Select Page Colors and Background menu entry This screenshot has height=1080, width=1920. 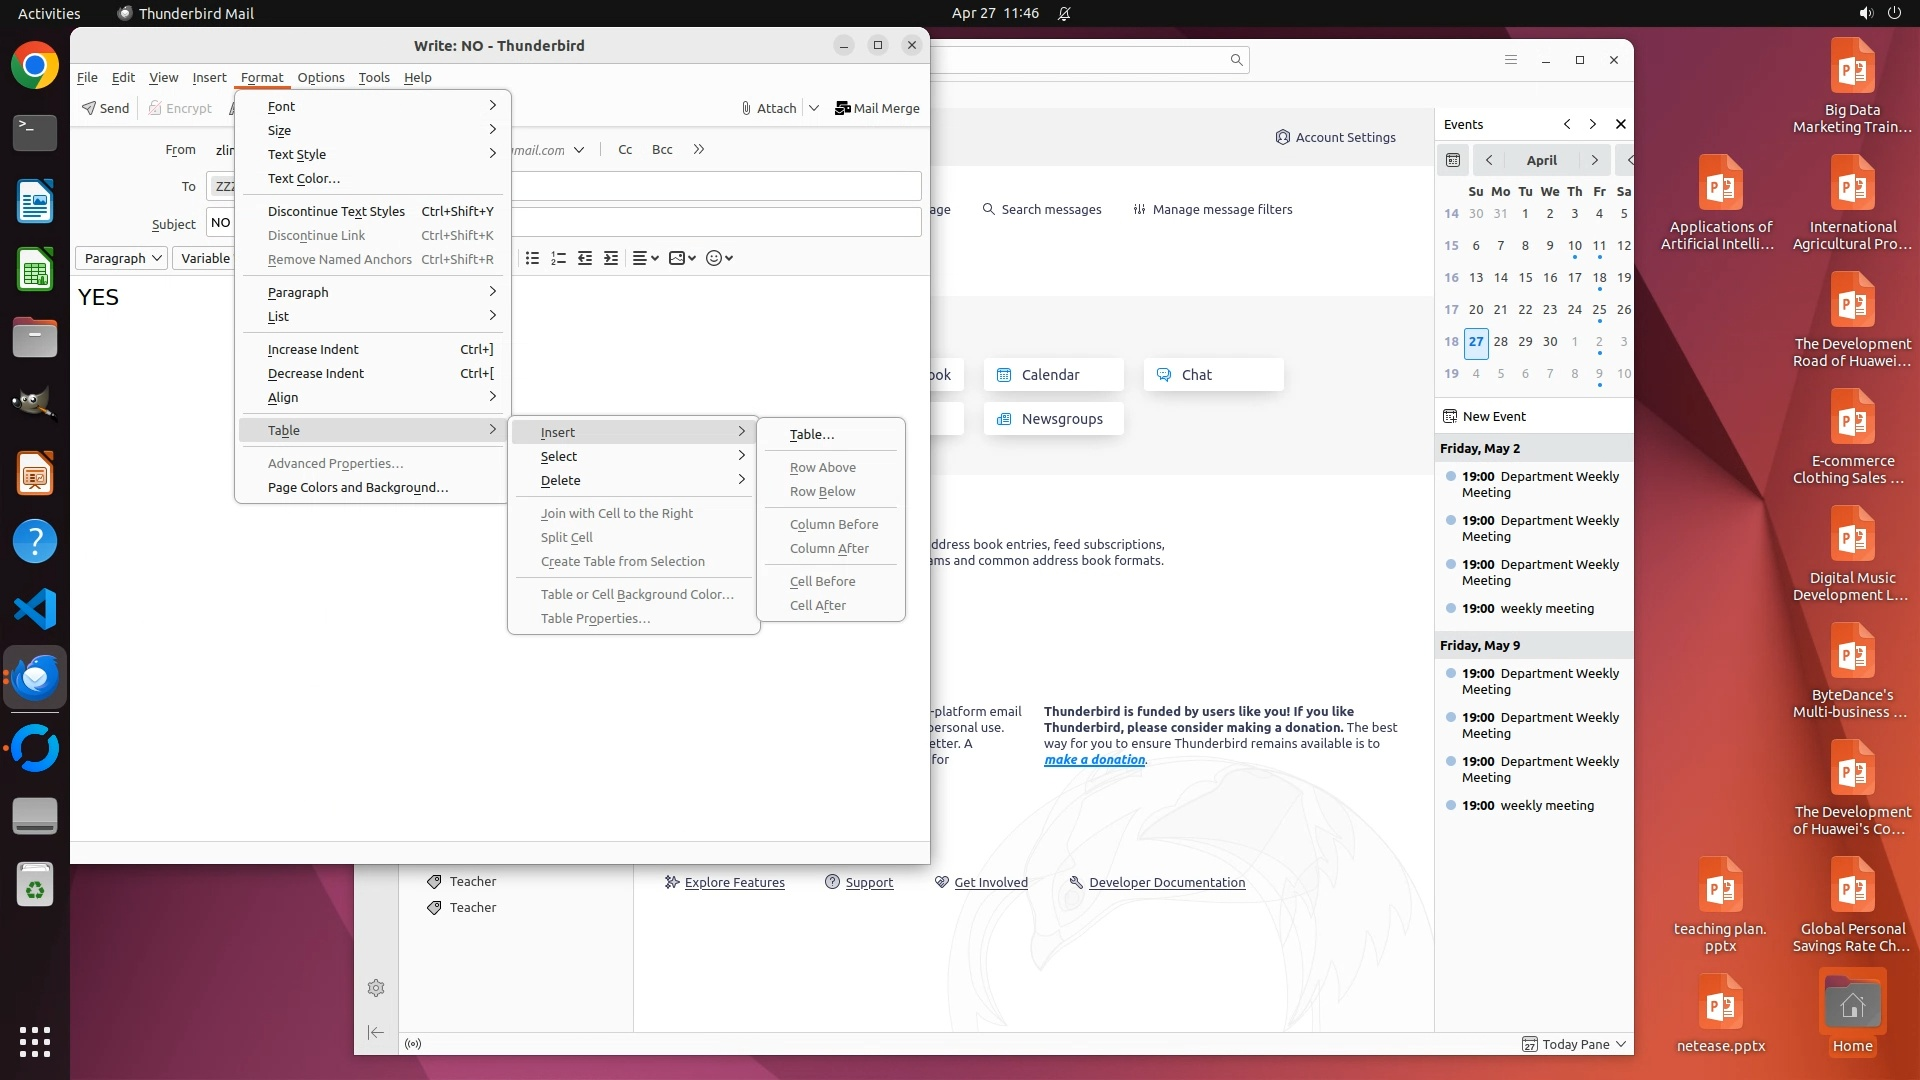[357, 487]
